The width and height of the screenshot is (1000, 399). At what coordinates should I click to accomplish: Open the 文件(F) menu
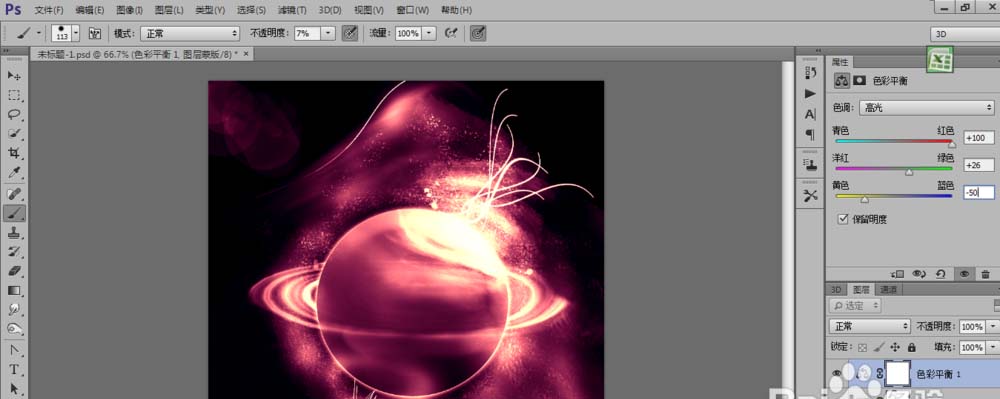pos(49,10)
